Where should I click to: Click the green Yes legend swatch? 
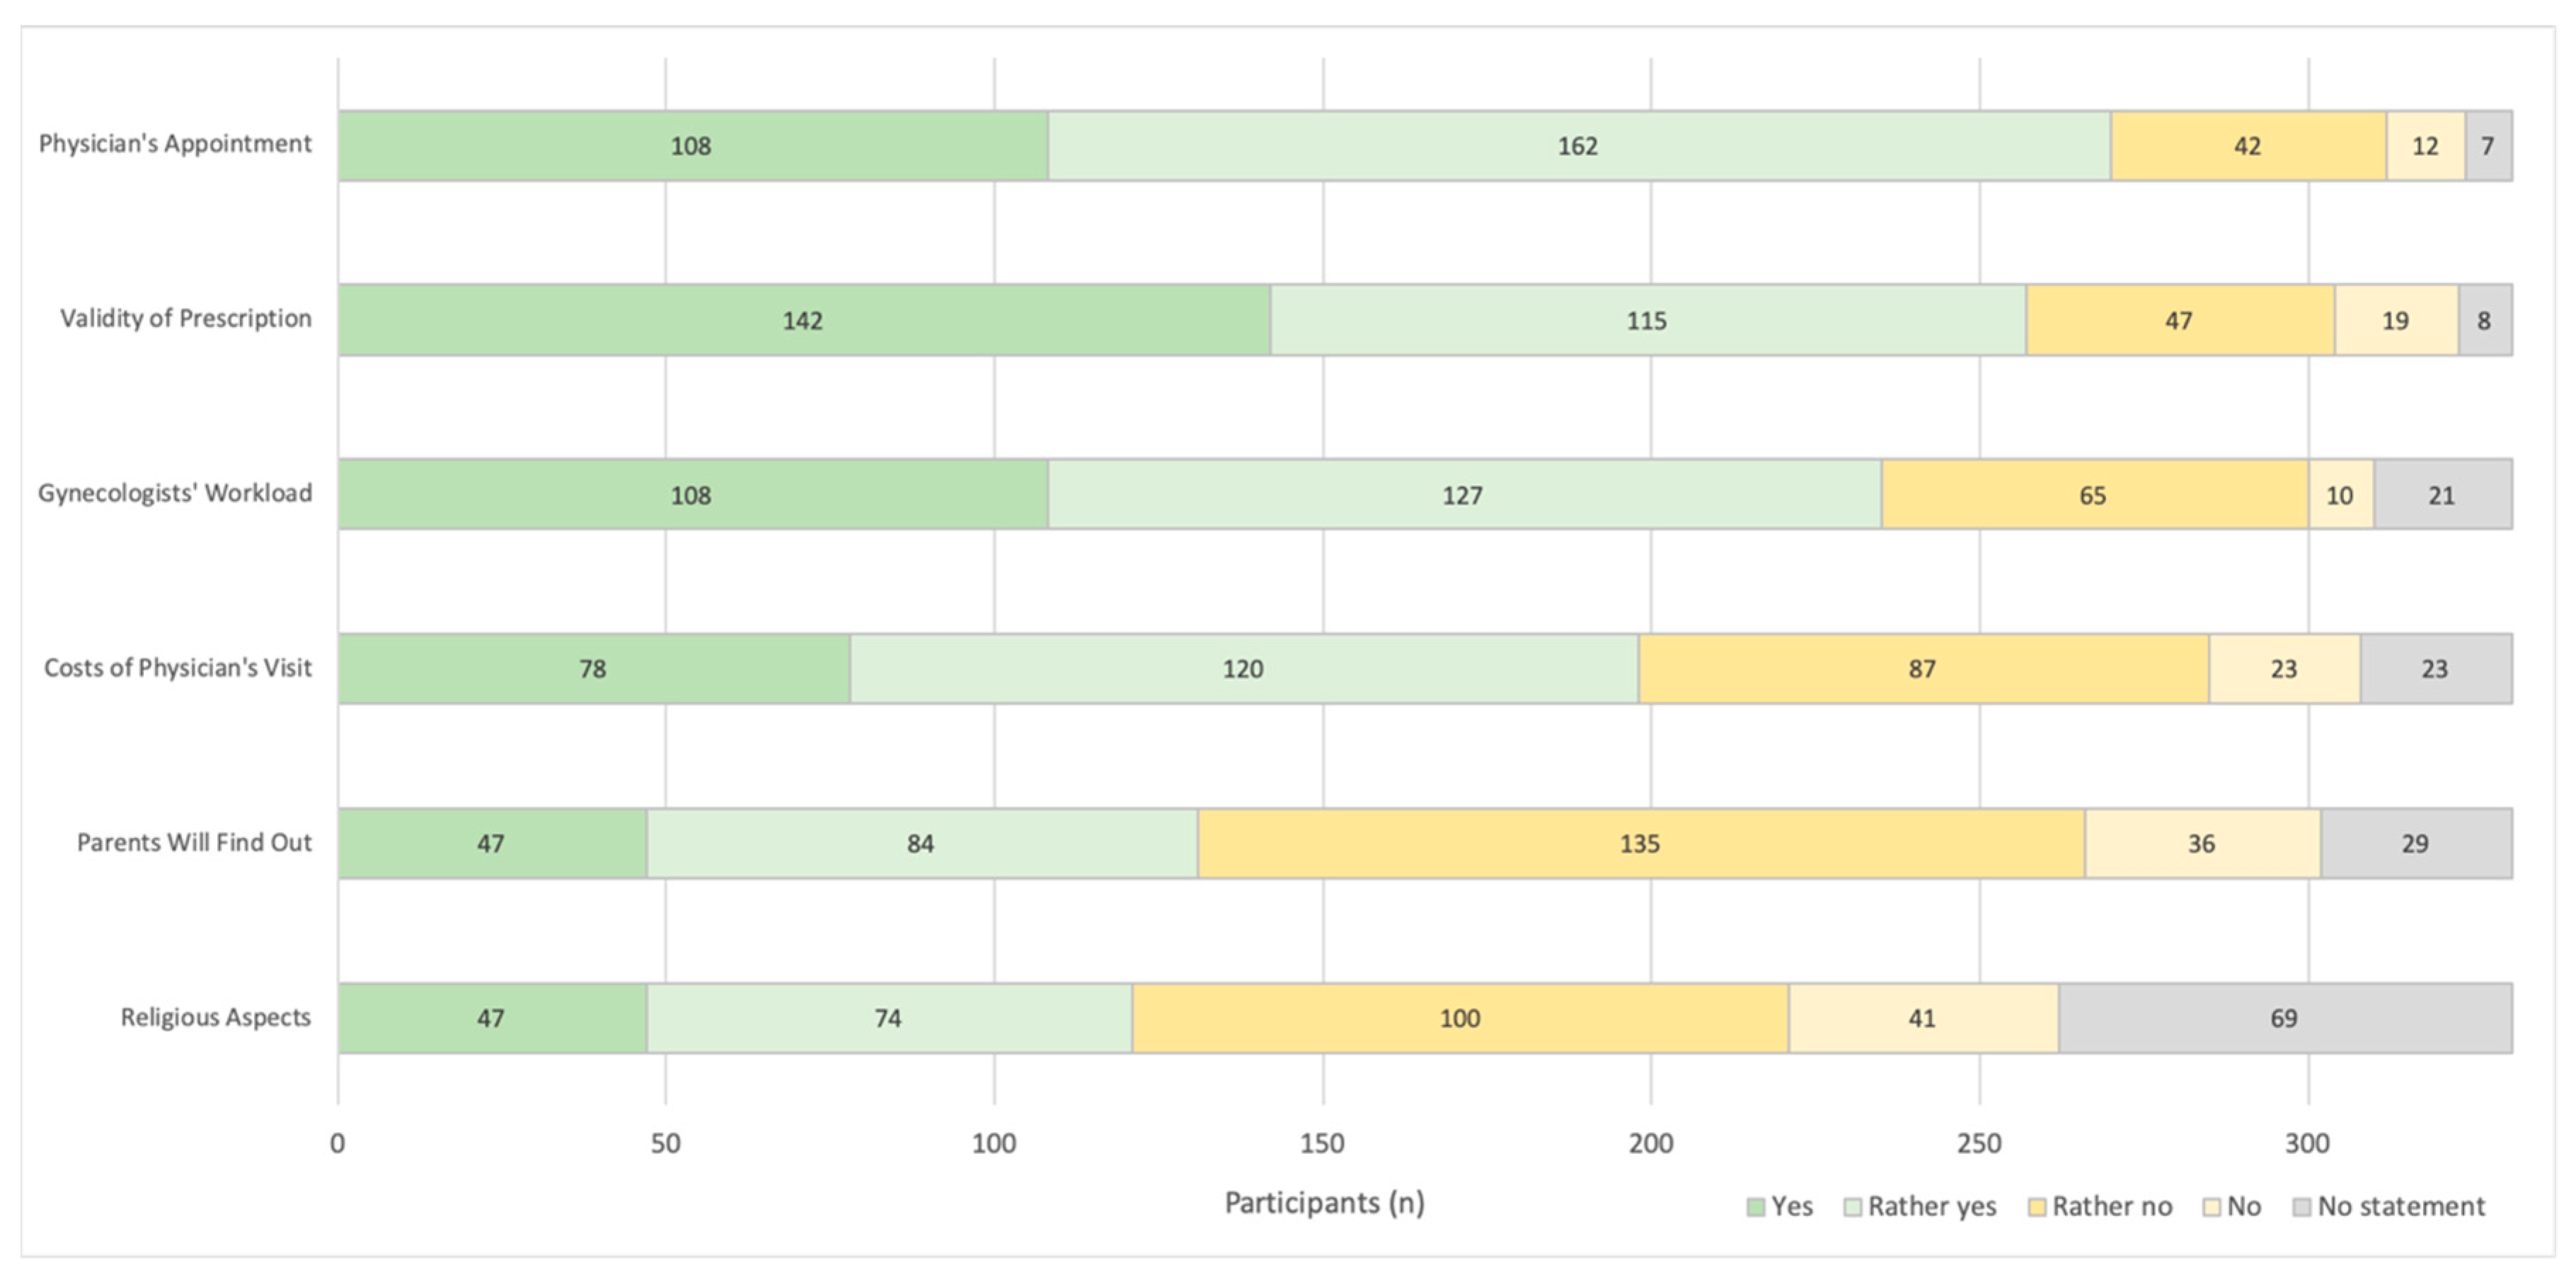click(1755, 1207)
